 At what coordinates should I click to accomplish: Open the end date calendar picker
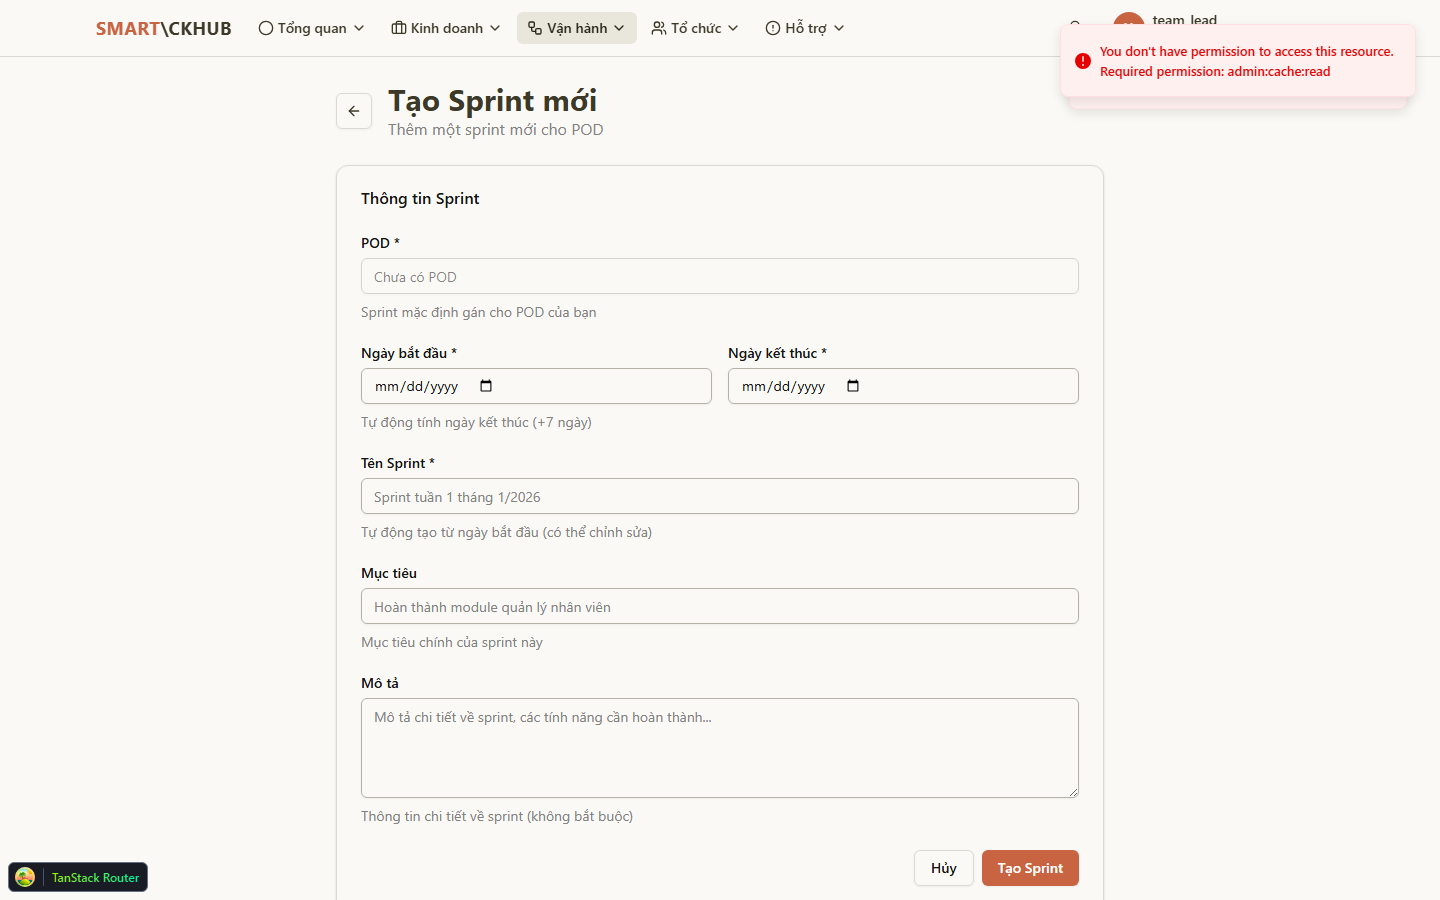click(x=852, y=385)
